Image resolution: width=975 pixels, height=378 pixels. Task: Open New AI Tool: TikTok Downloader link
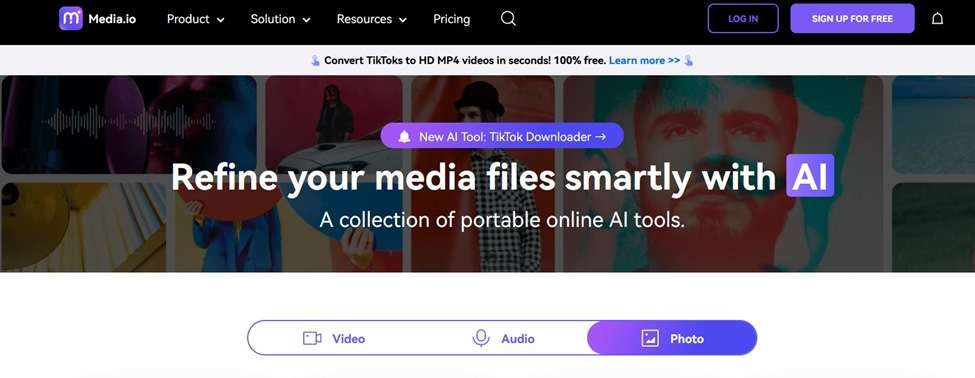[502, 136]
